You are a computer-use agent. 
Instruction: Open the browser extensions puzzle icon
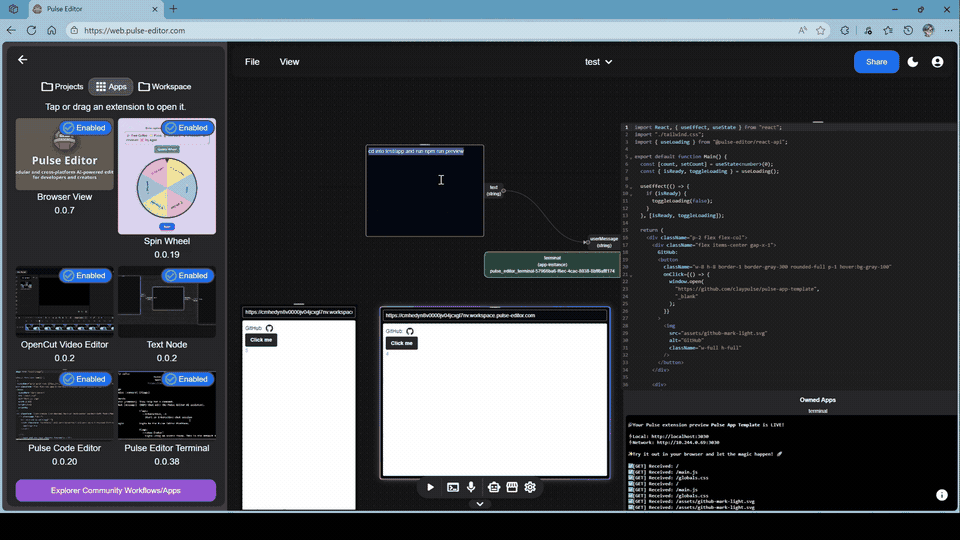point(845,30)
